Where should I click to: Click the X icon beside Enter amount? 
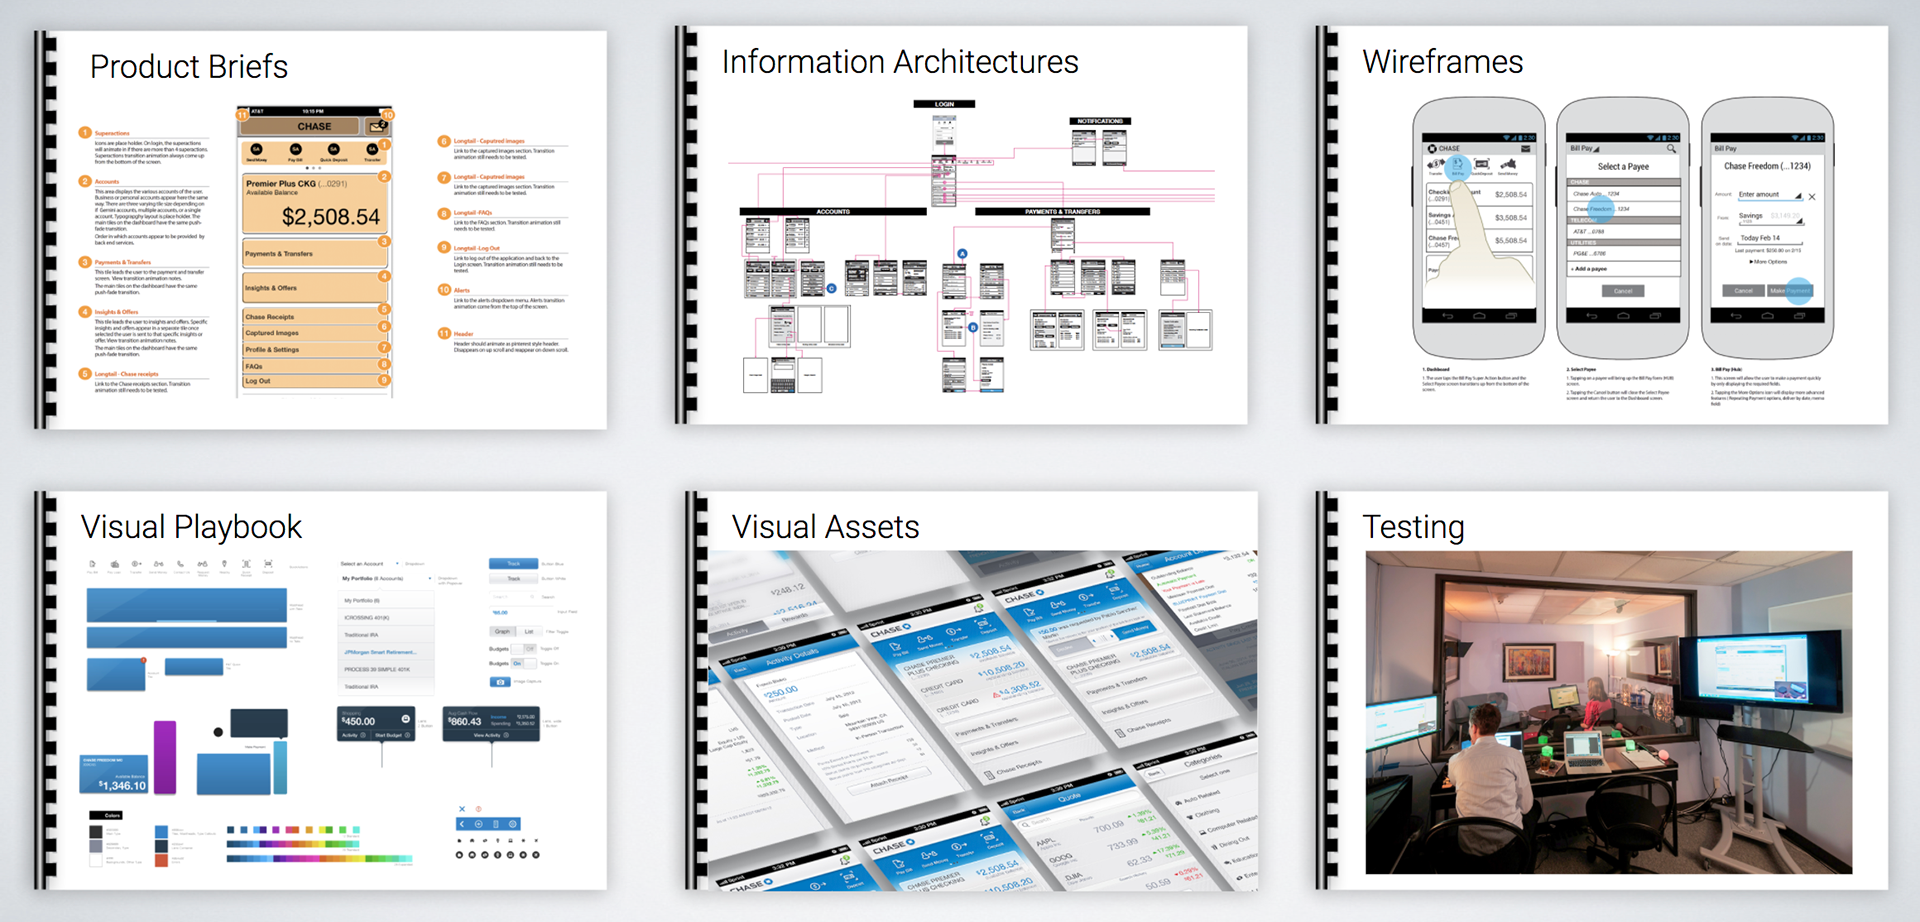(x=1812, y=197)
